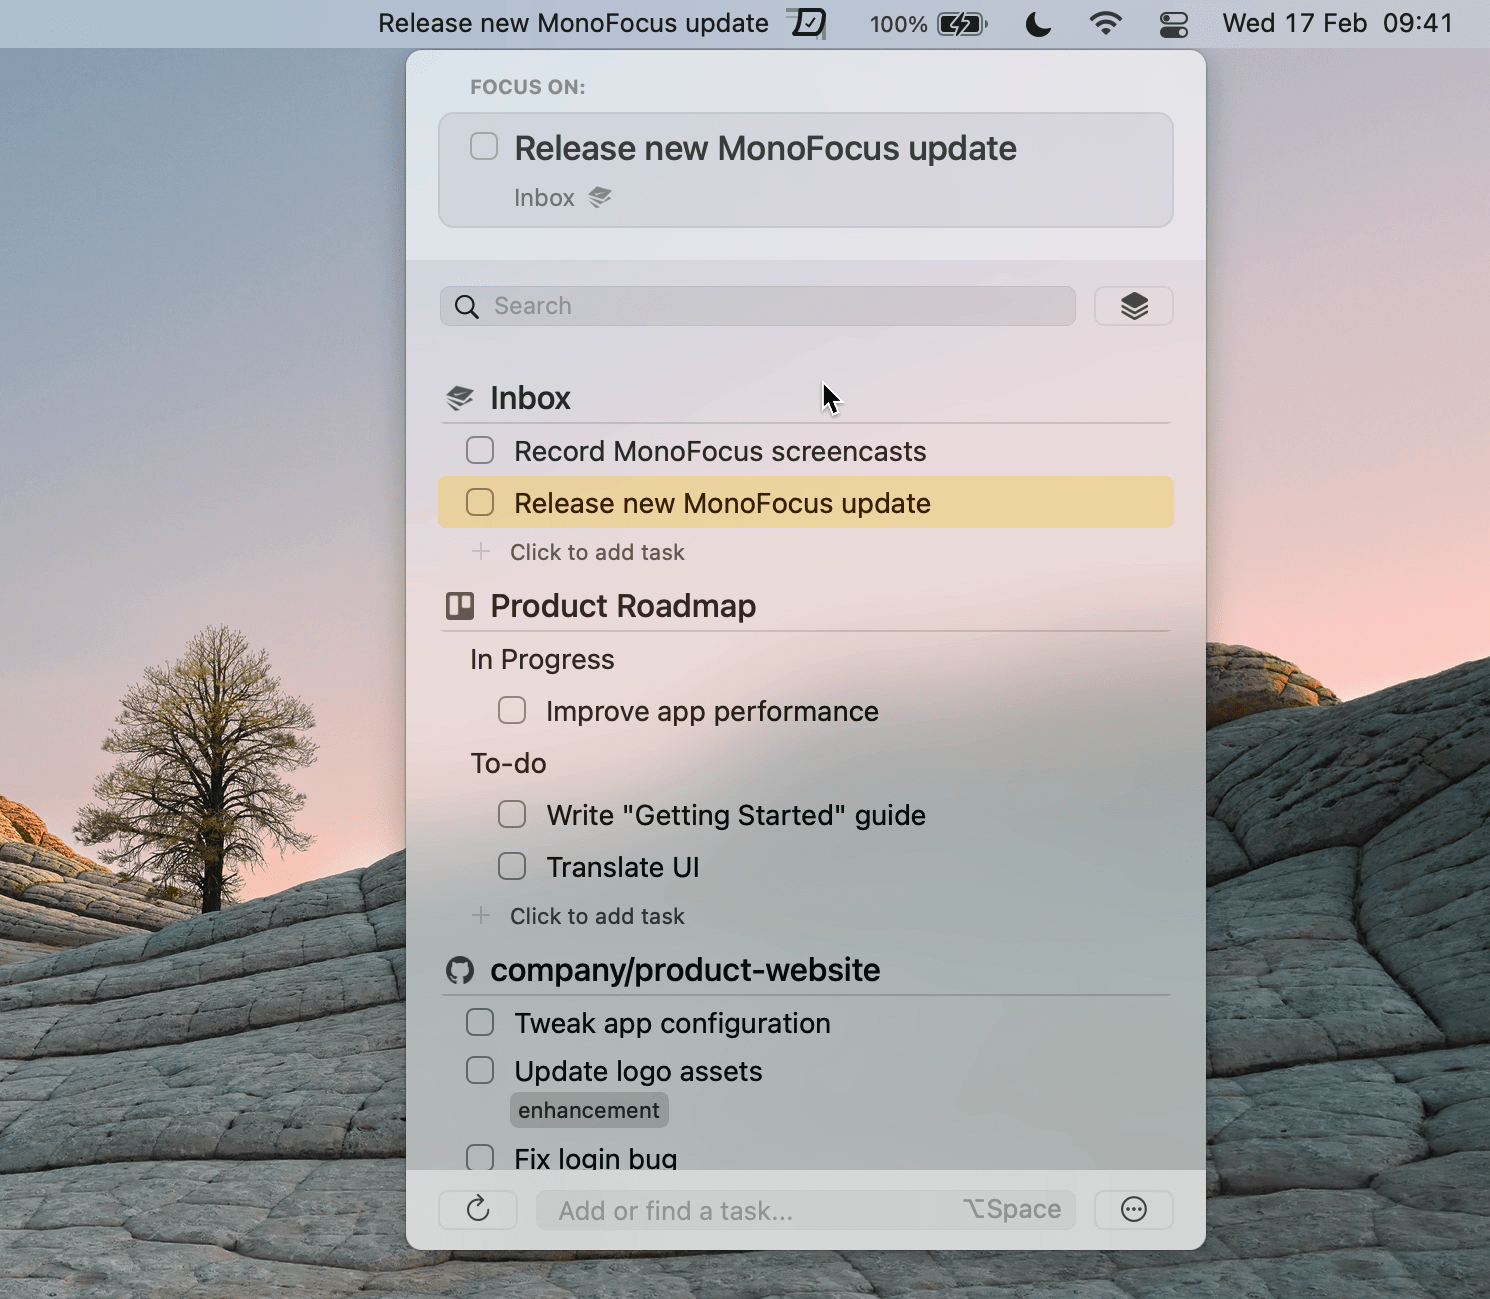Click the Release new MonoFocus update menu bar title
This screenshot has width=1490, height=1299.
(573, 23)
